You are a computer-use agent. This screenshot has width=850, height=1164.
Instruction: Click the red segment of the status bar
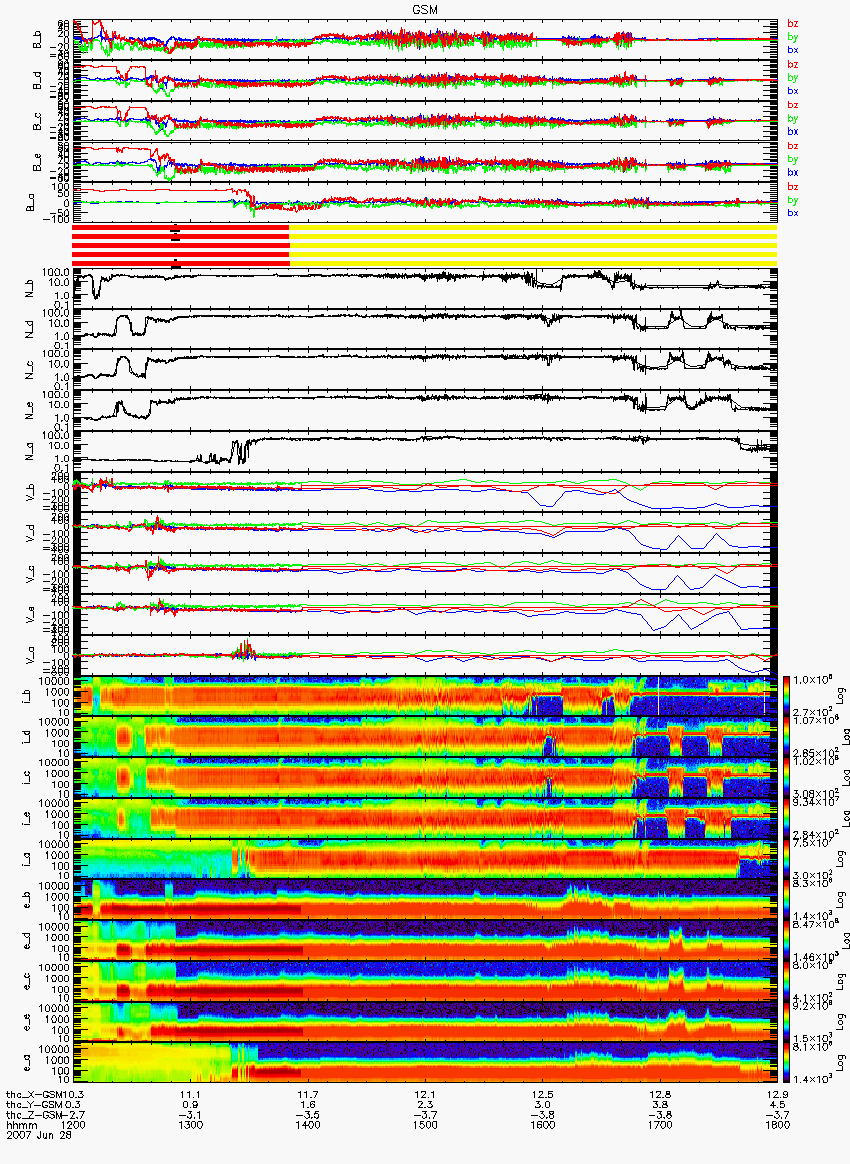(180, 245)
